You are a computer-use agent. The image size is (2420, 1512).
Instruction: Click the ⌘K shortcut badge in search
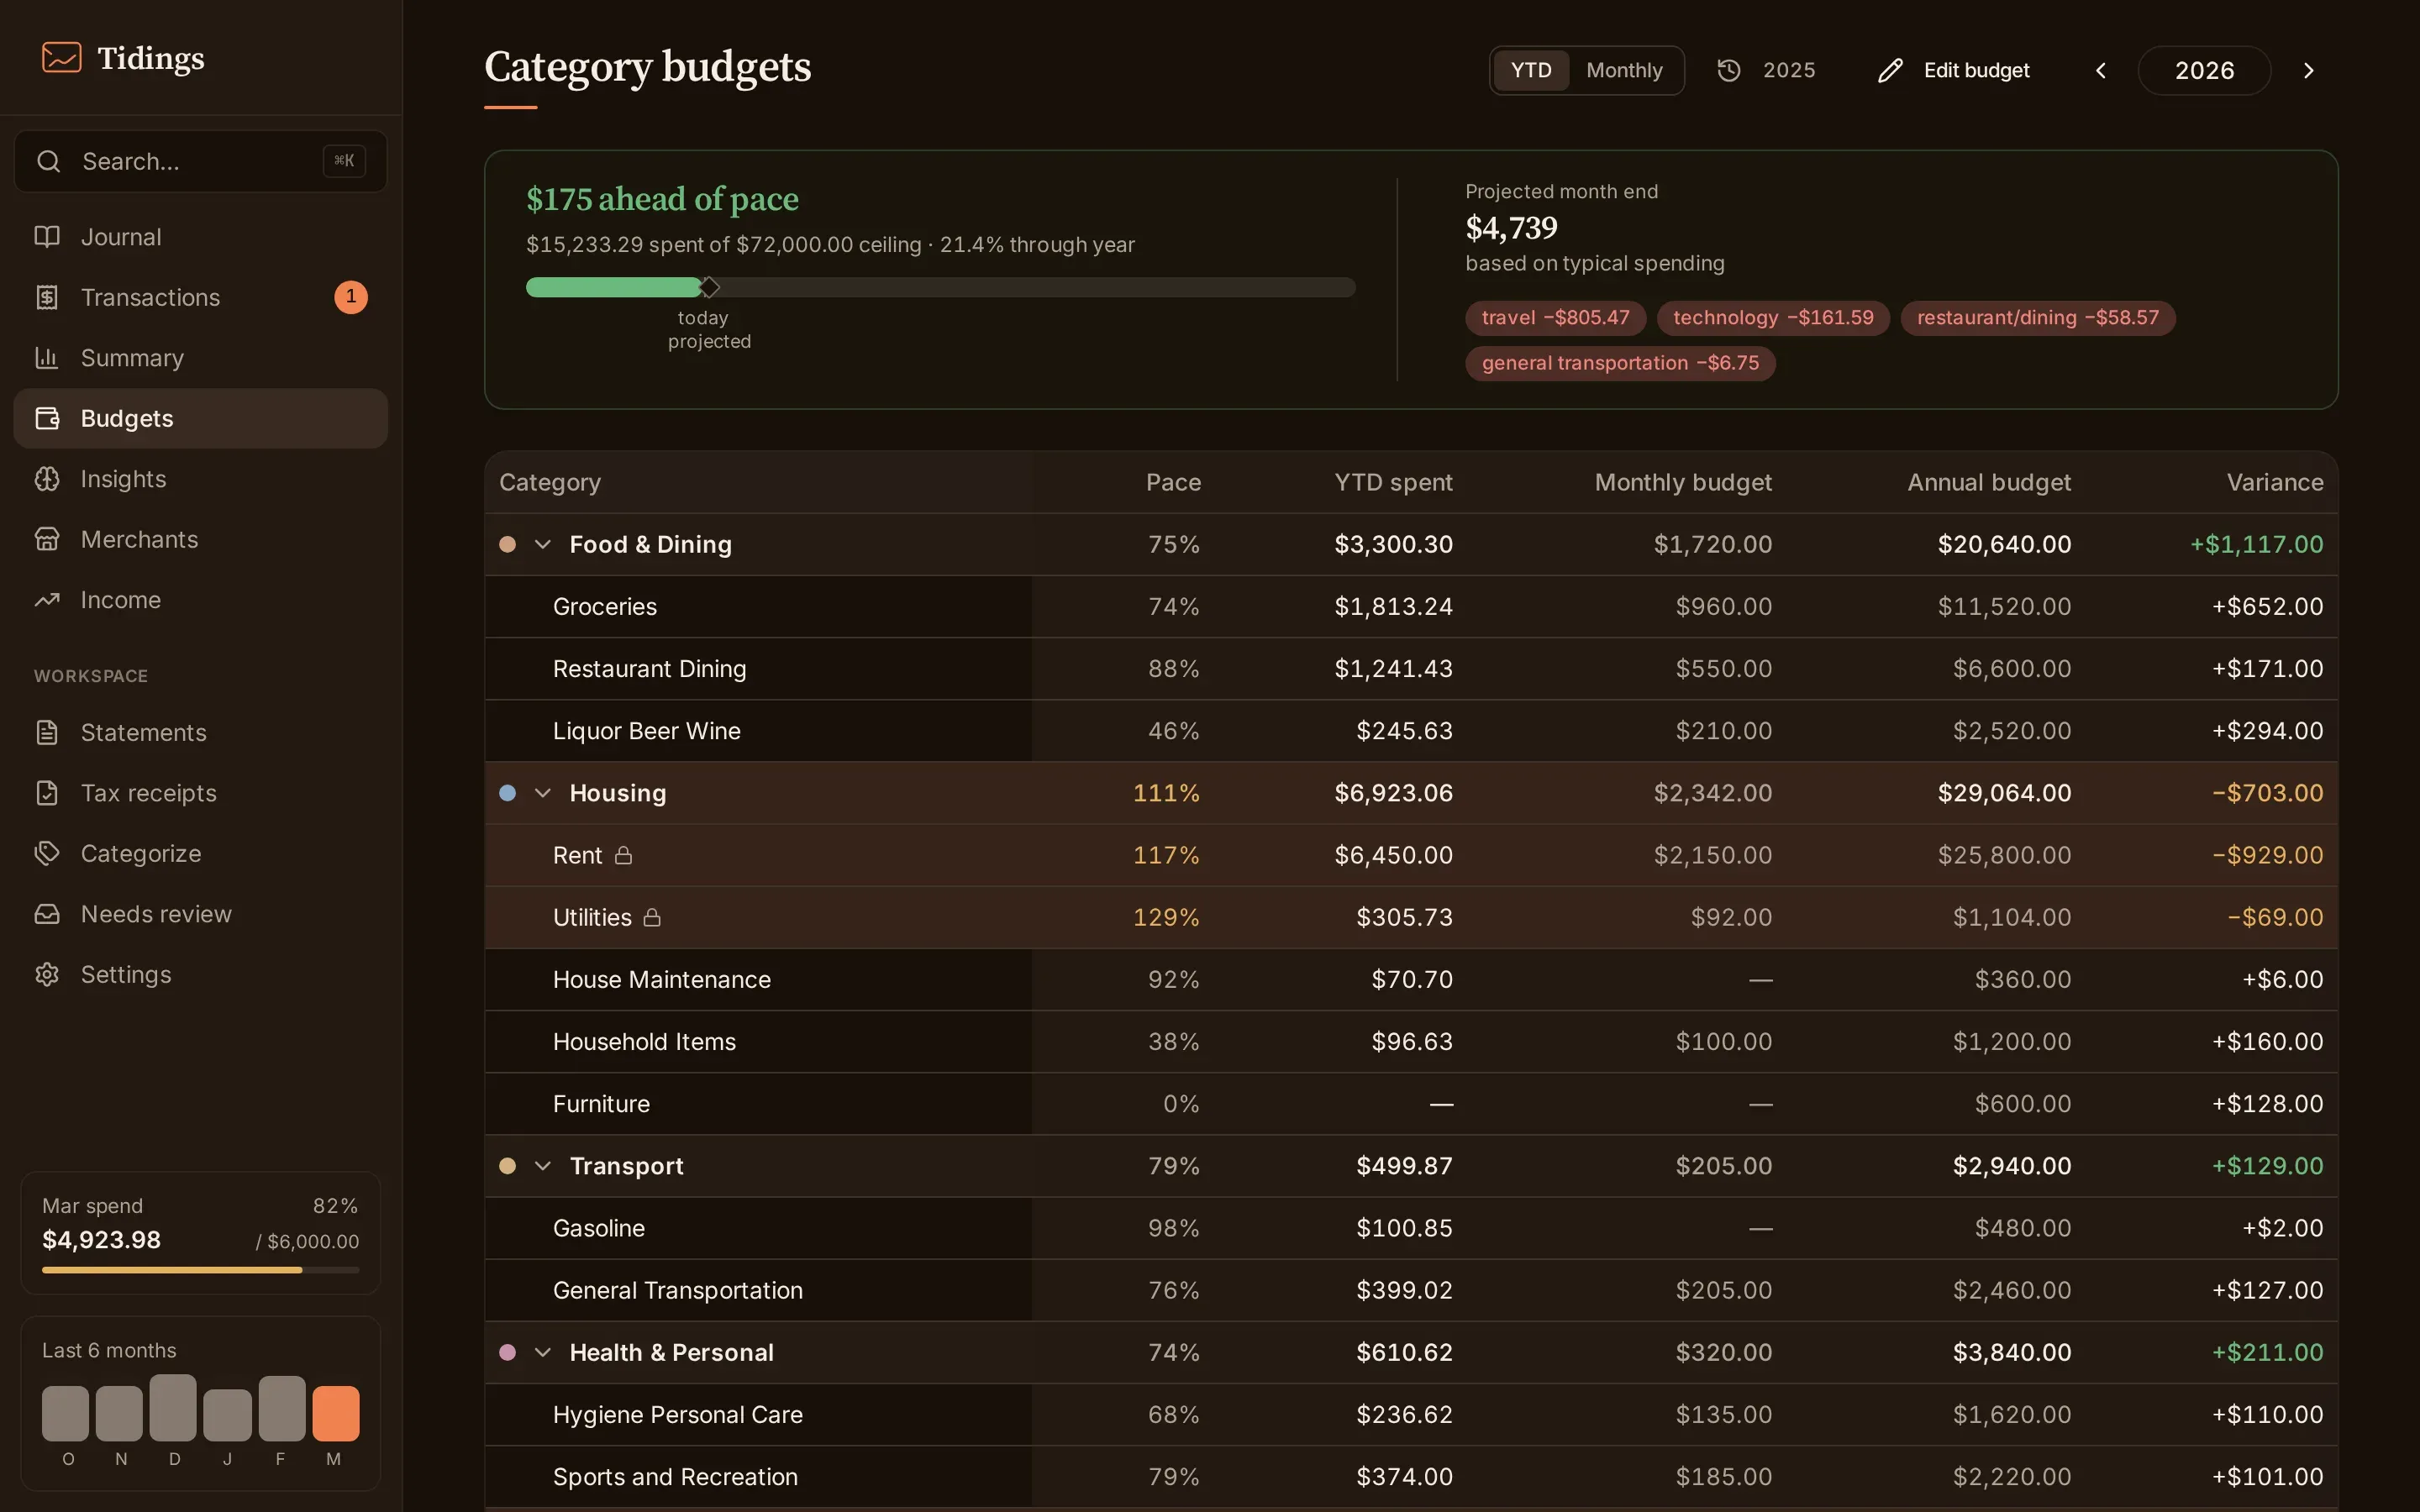tap(344, 161)
